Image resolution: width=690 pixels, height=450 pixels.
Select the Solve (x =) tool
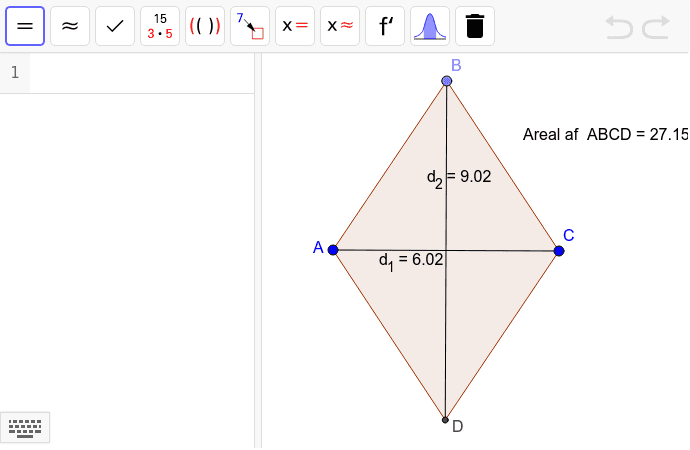click(295, 26)
